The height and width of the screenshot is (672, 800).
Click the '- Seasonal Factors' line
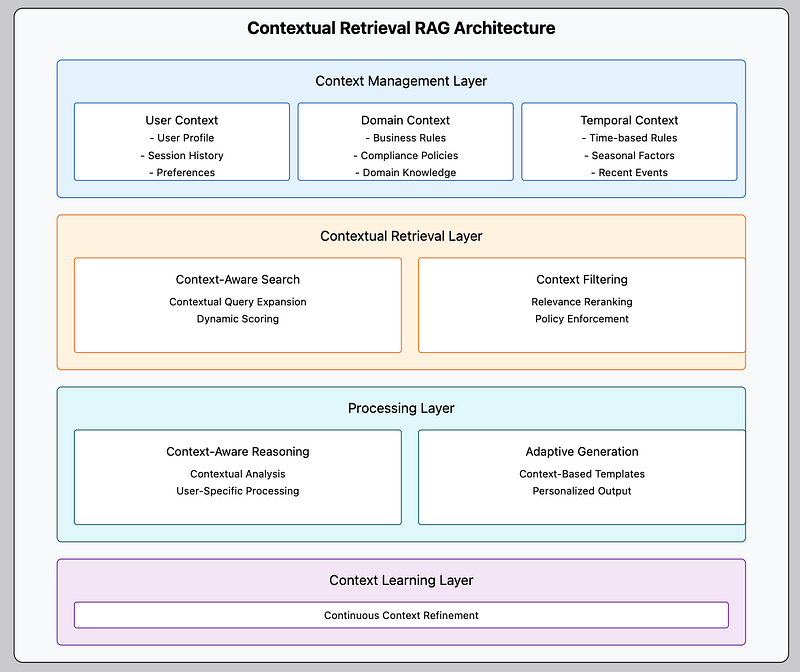[629, 155]
